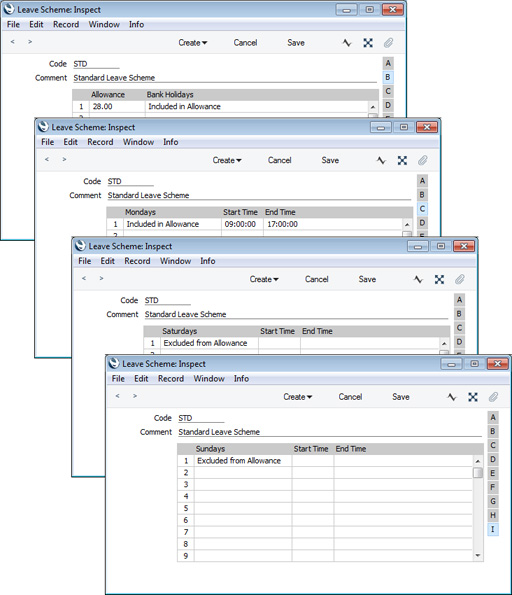The width and height of the screenshot is (512, 595).
Task: Select tab E in Sundays window
Action: point(493,473)
